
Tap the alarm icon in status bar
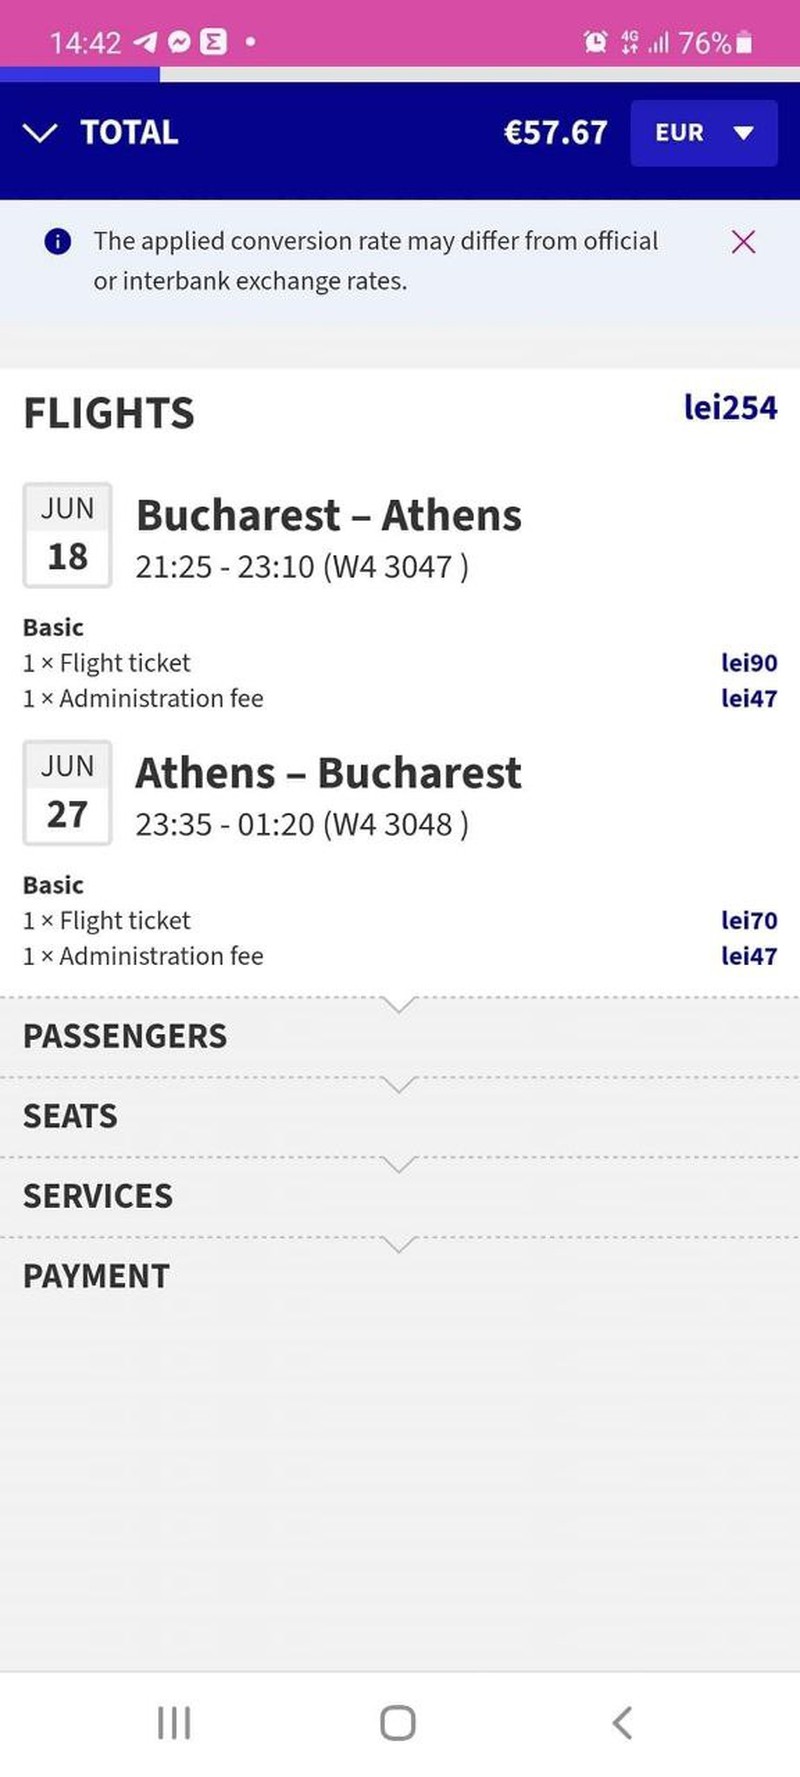(595, 42)
